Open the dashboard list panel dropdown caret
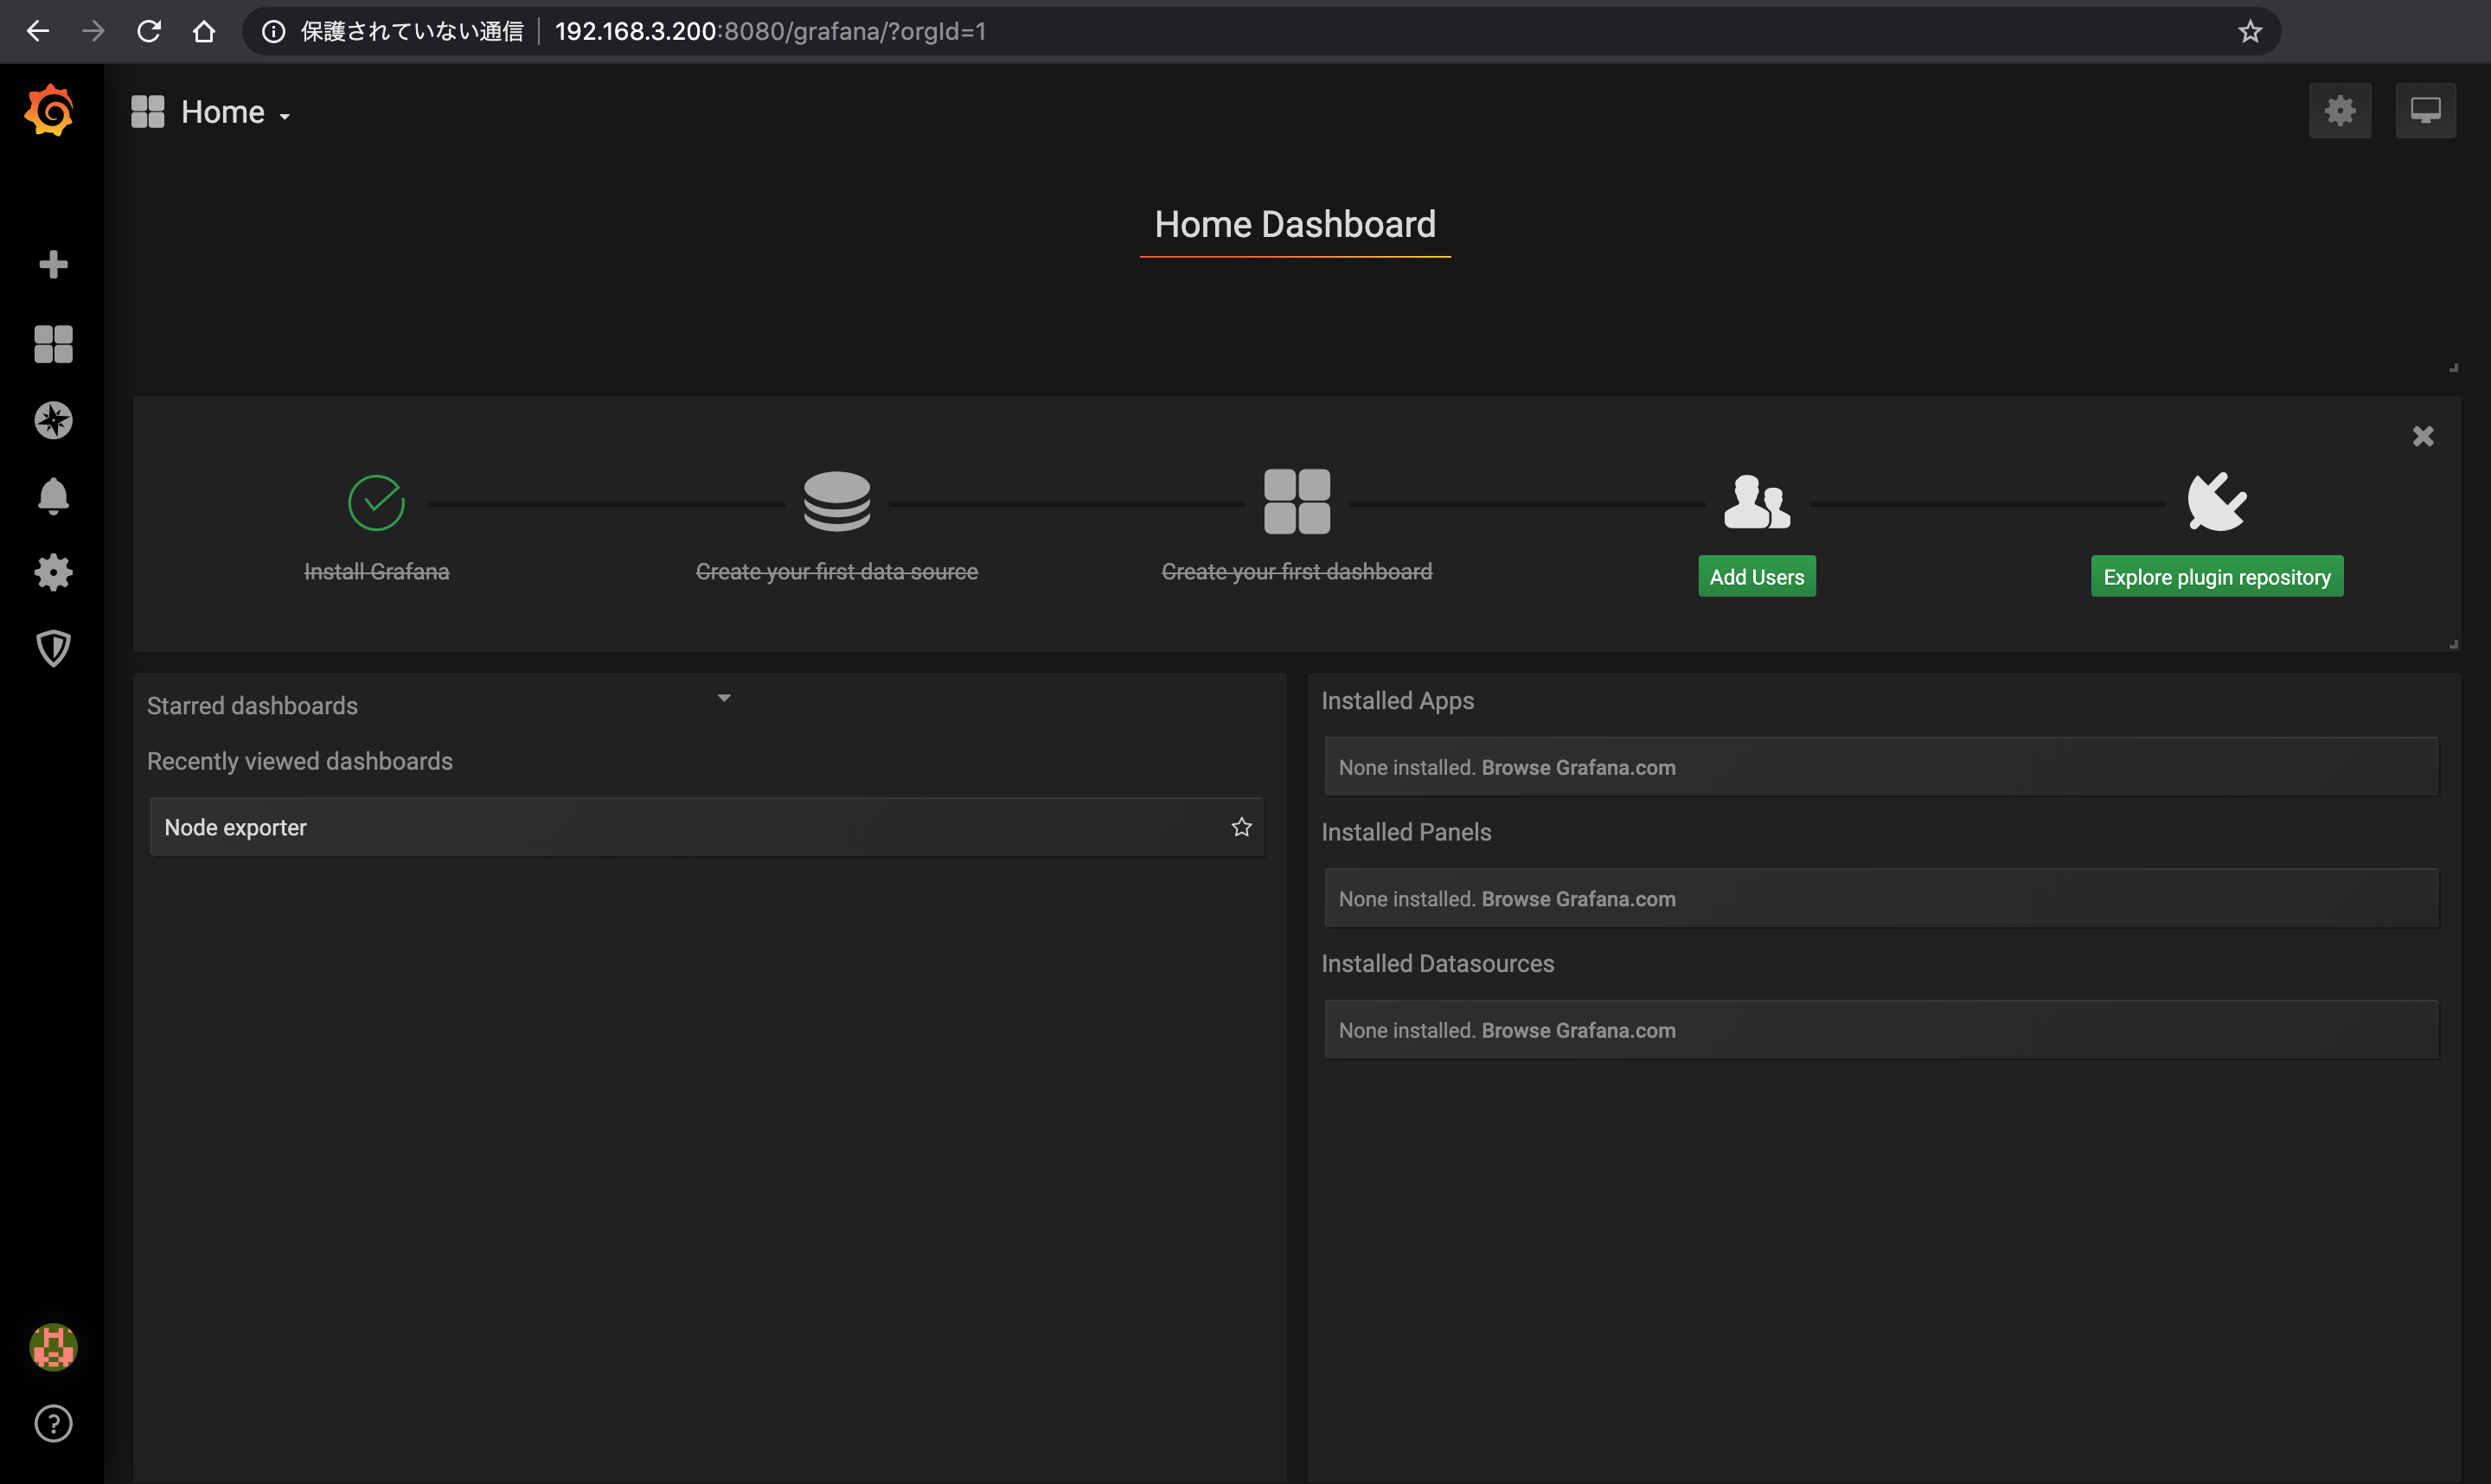Image resolution: width=2491 pixels, height=1484 pixels. (x=724, y=698)
